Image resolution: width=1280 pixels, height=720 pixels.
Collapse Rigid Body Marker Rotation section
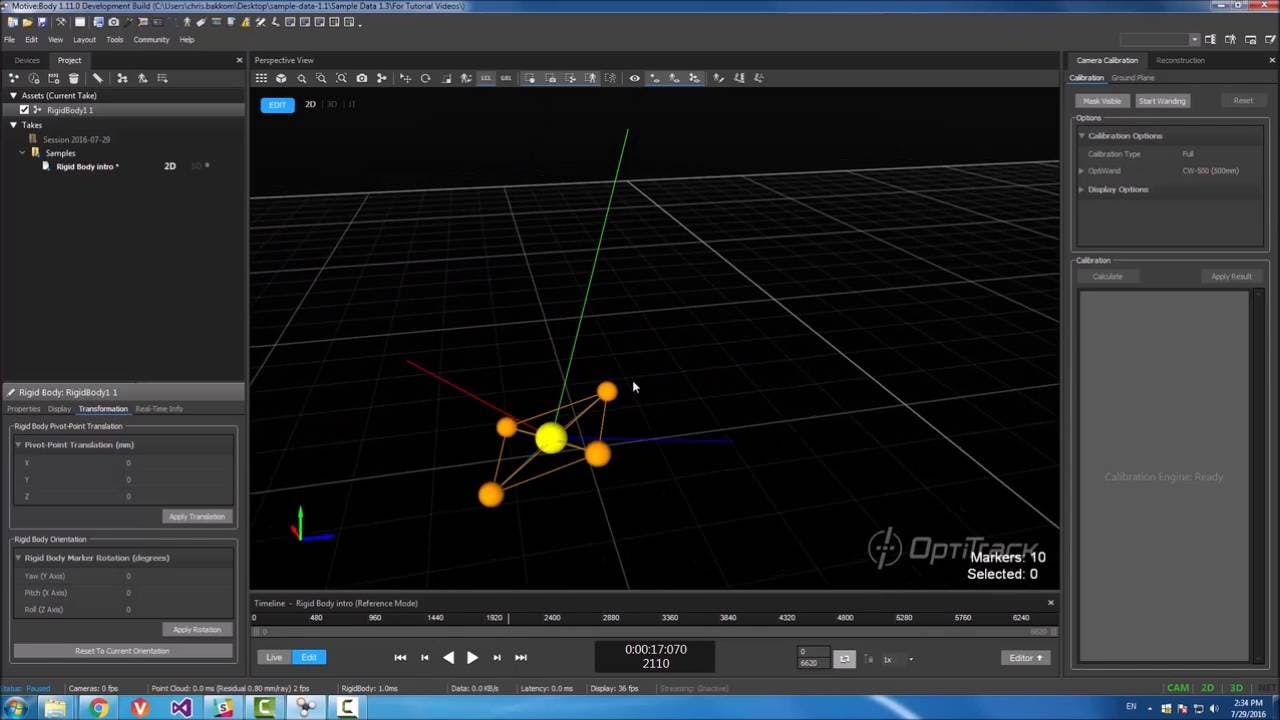tap(18, 558)
